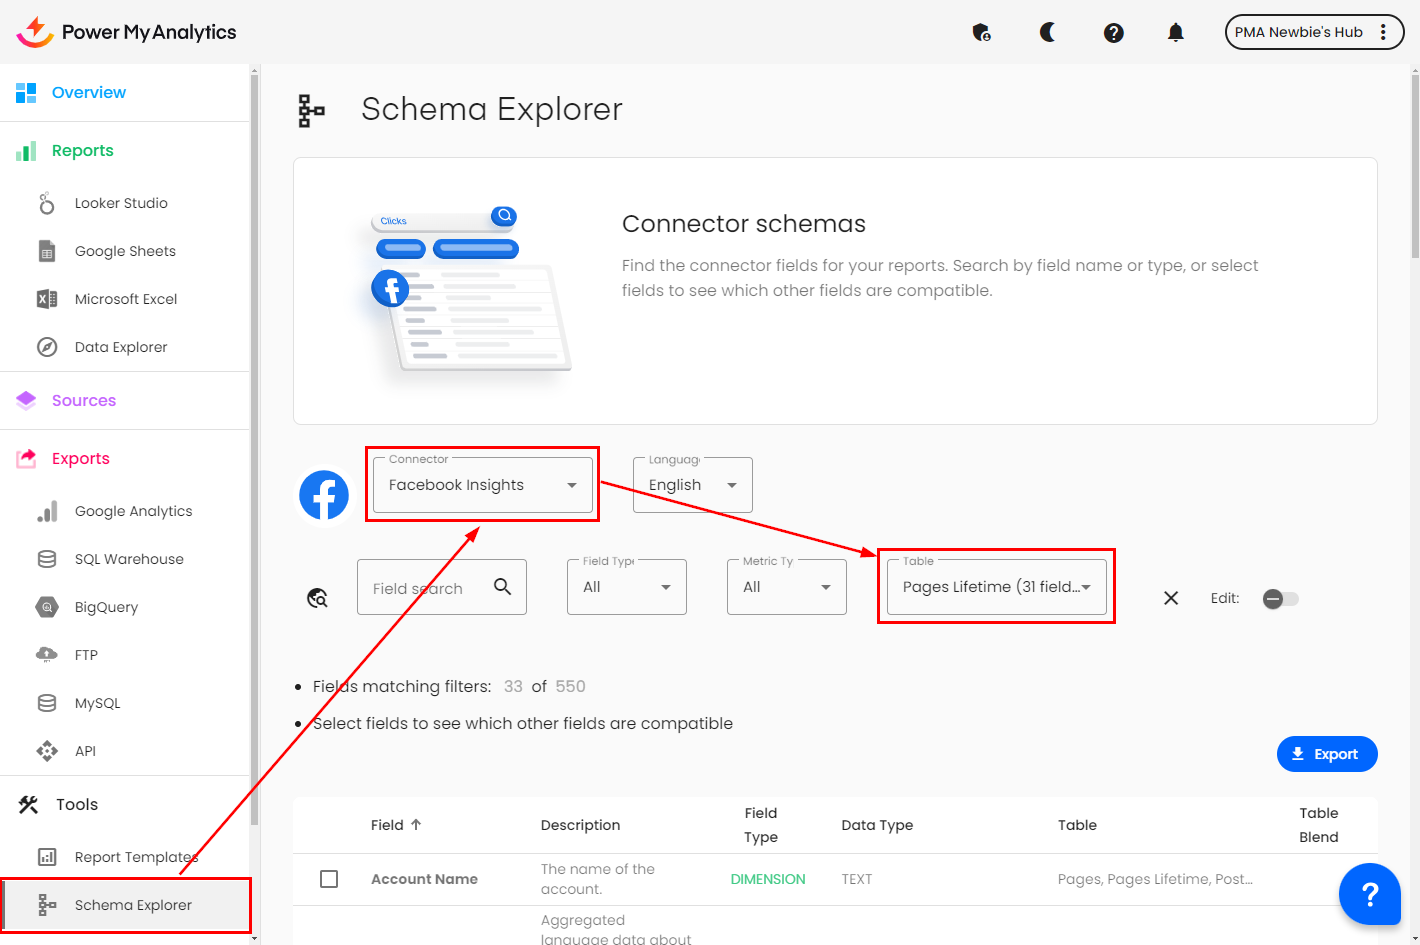Toggle dark mode moon icon
Image resolution: width=1420 pixels, height=945 pixels.
[x=1047, y=33]
